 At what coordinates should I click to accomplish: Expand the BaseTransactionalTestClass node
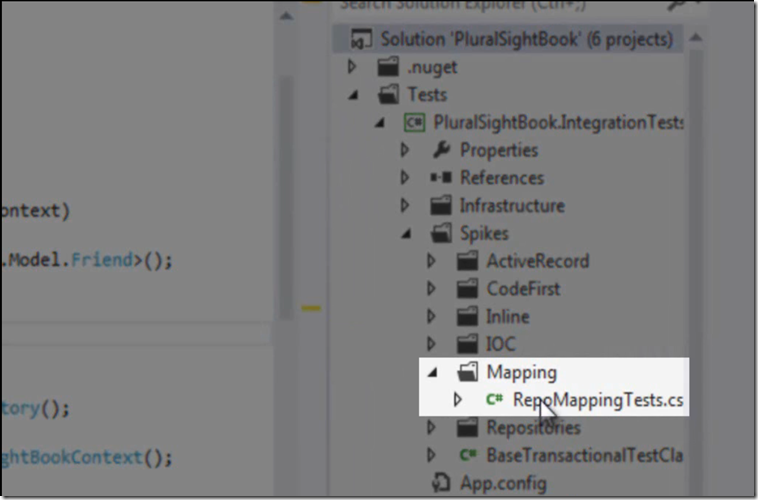pyautogui.click(x=432, y=455)
